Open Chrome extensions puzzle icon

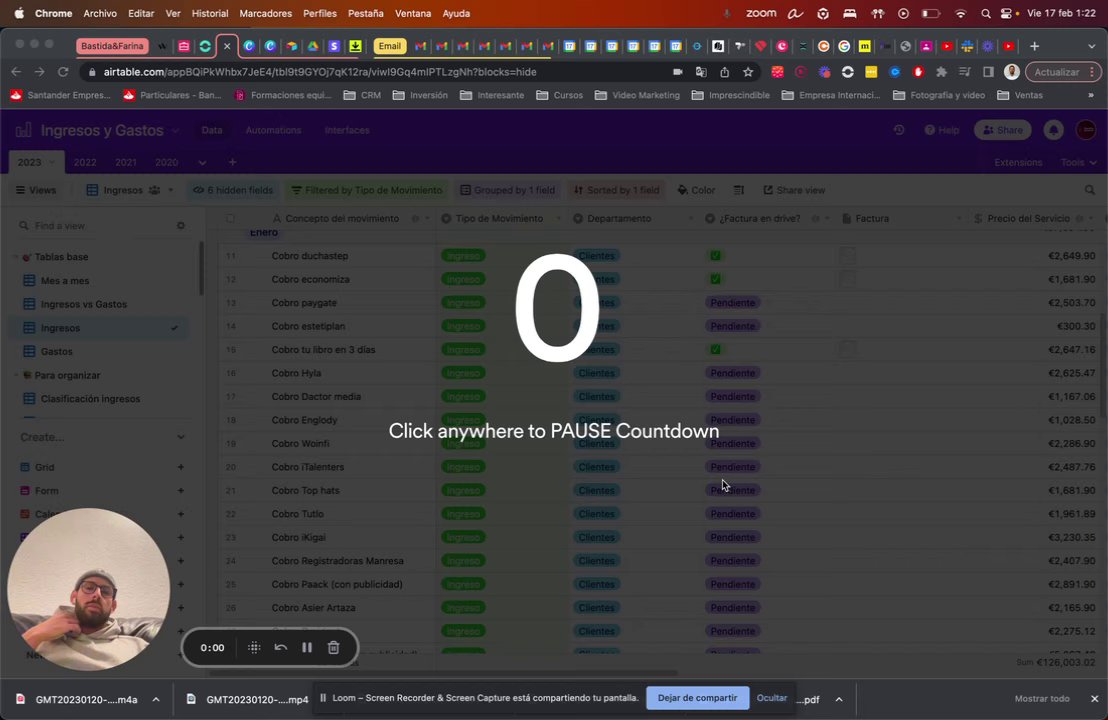point(941,72)
